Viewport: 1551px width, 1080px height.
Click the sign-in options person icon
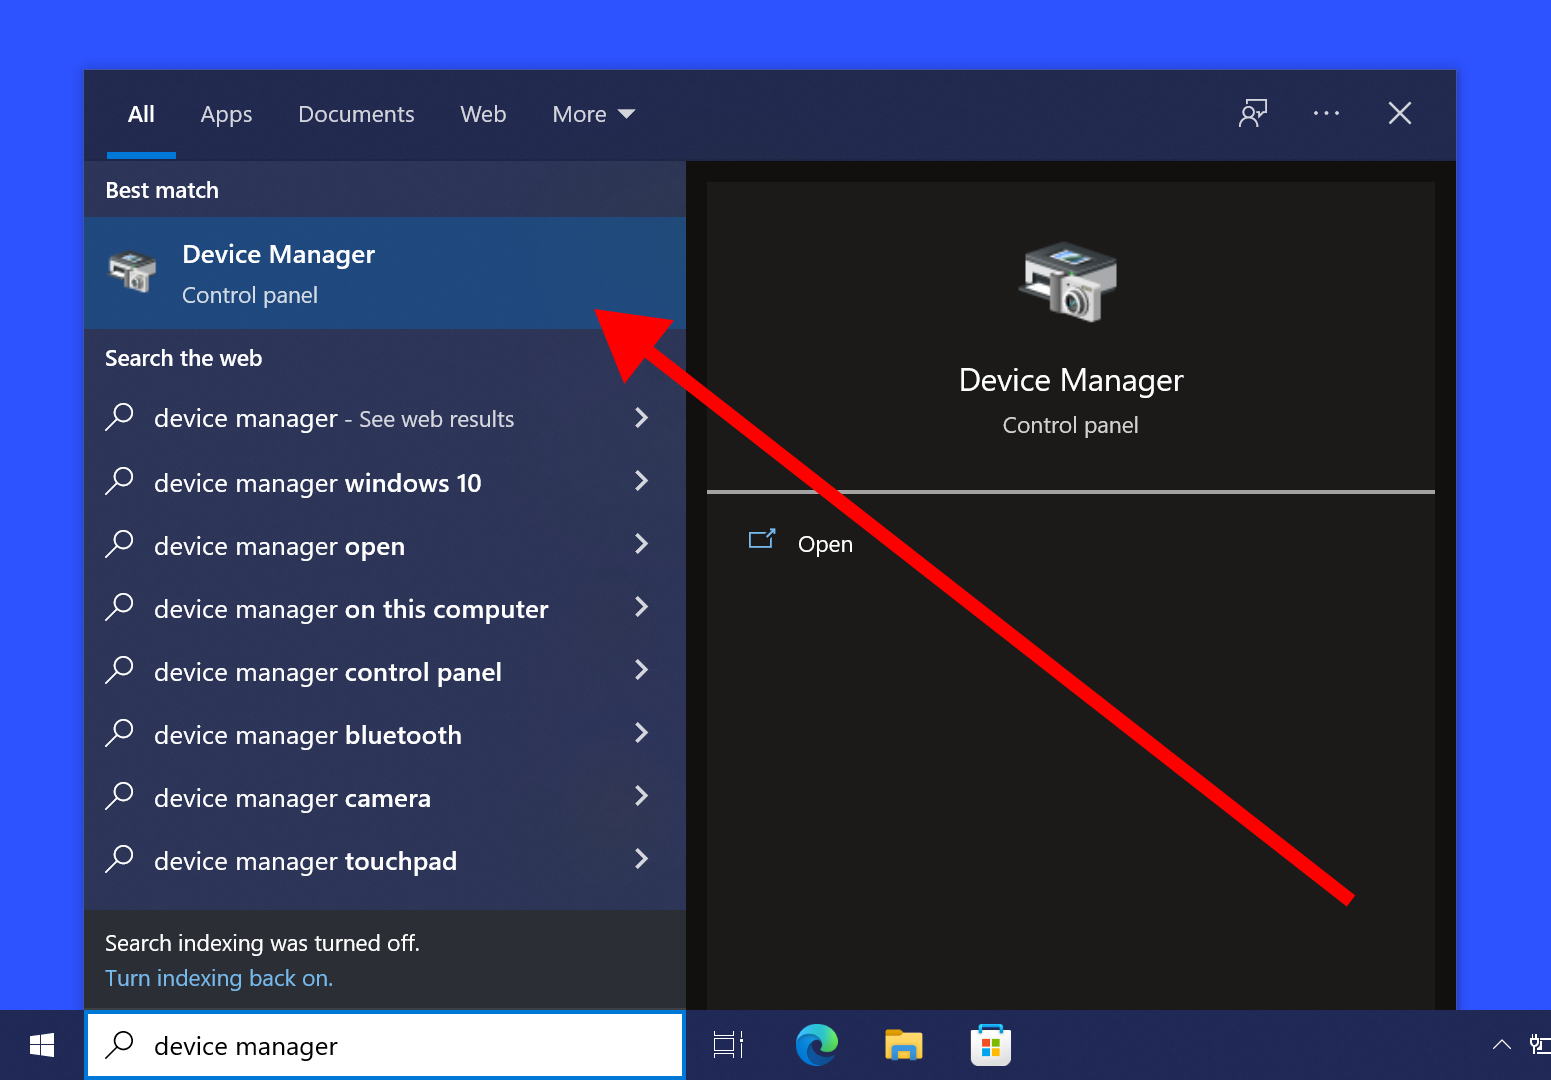[x=1253, y=114]
